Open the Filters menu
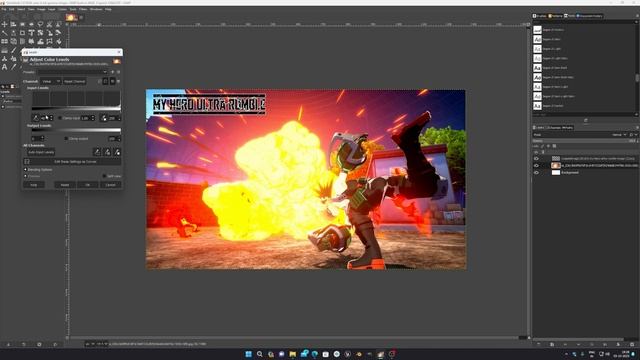Screen dimensions: 640x360 click(x=83, y=9)
